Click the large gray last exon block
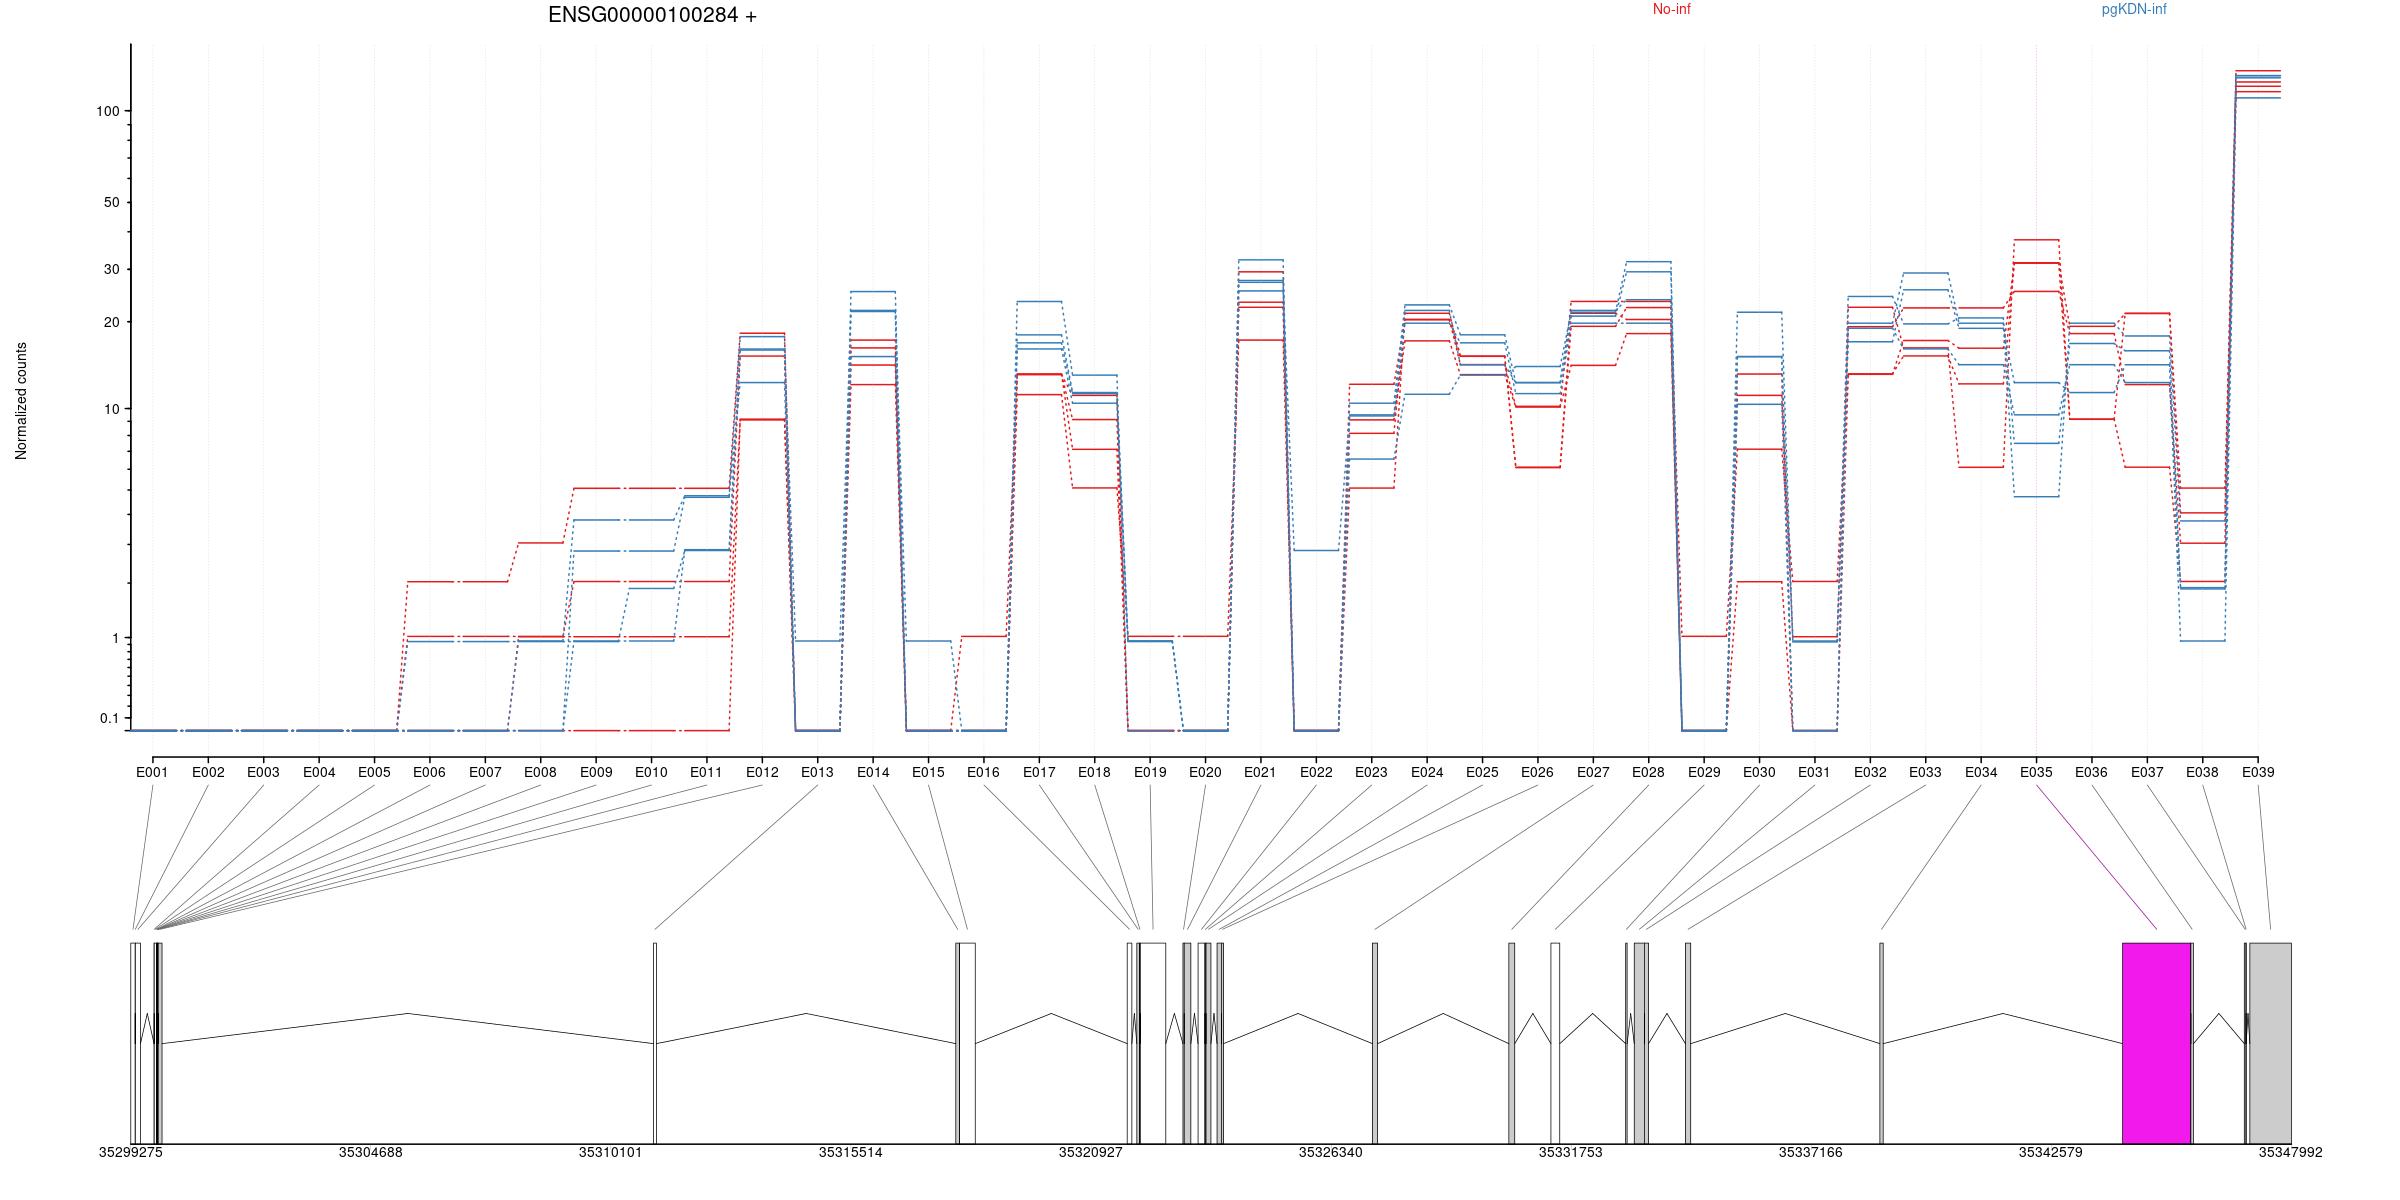This screenshot has height=1200, width=2400. (2270, 1042)
